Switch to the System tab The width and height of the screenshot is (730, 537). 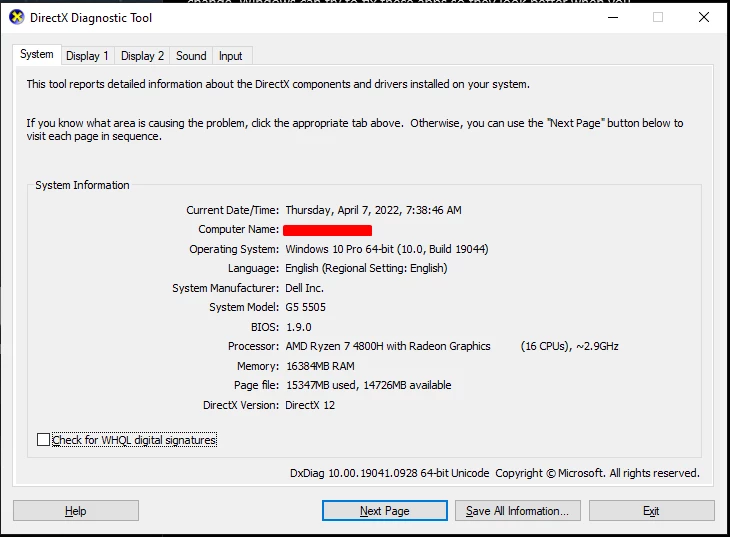click(x=37, y=54)
